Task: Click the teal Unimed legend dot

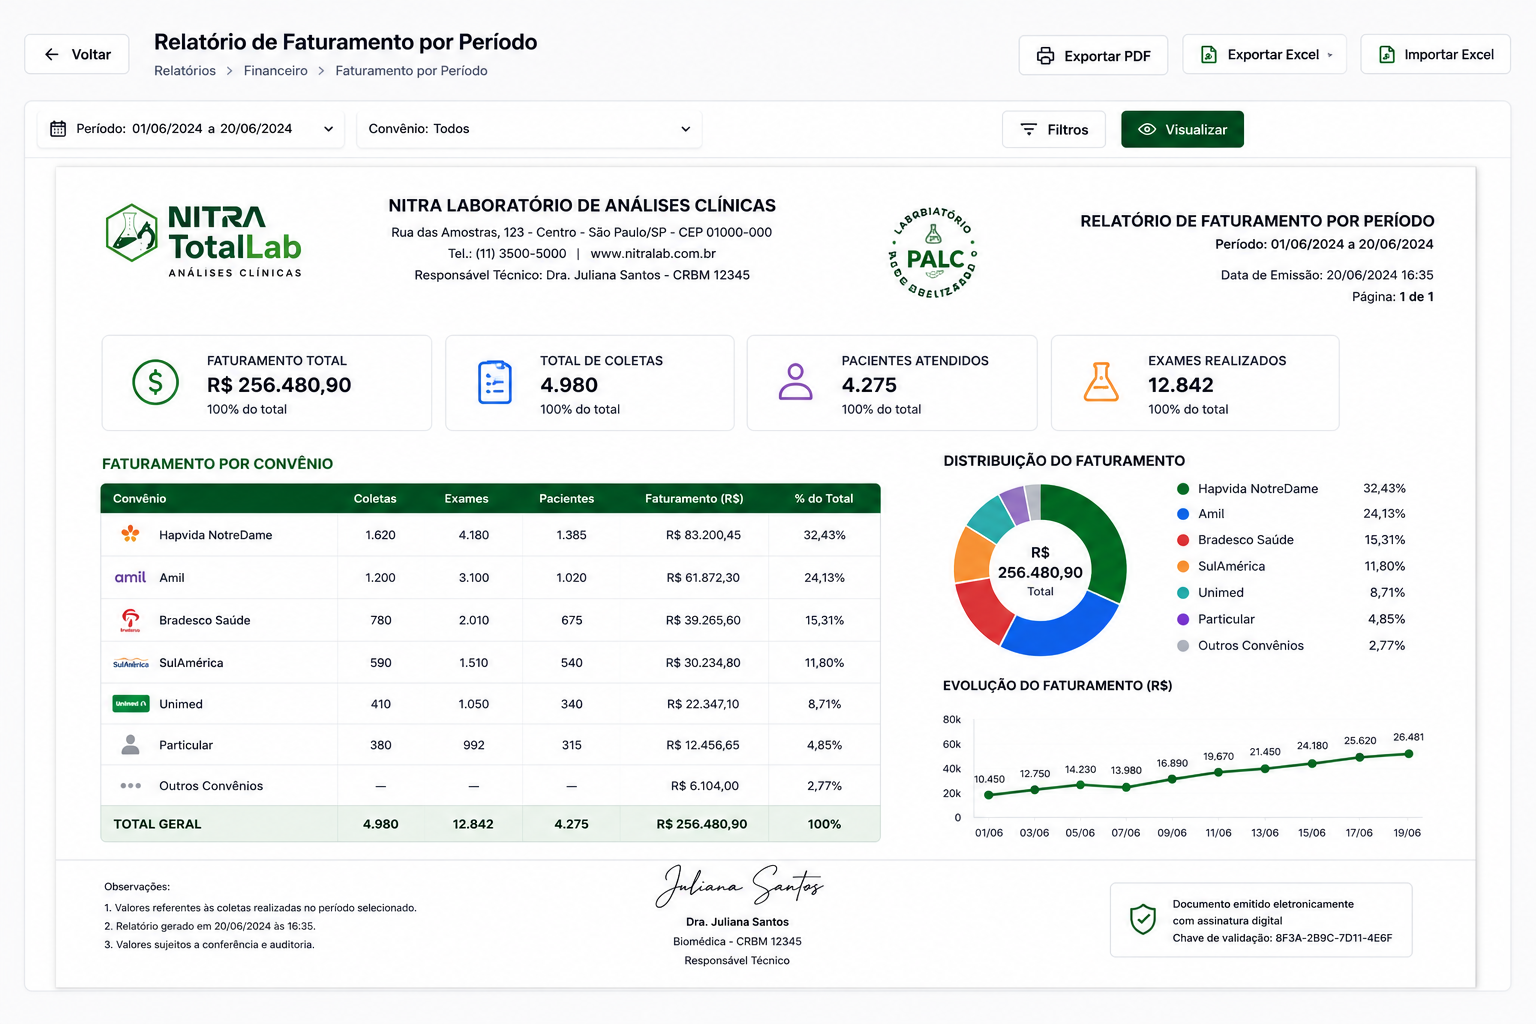Action: click(1183, 593)
